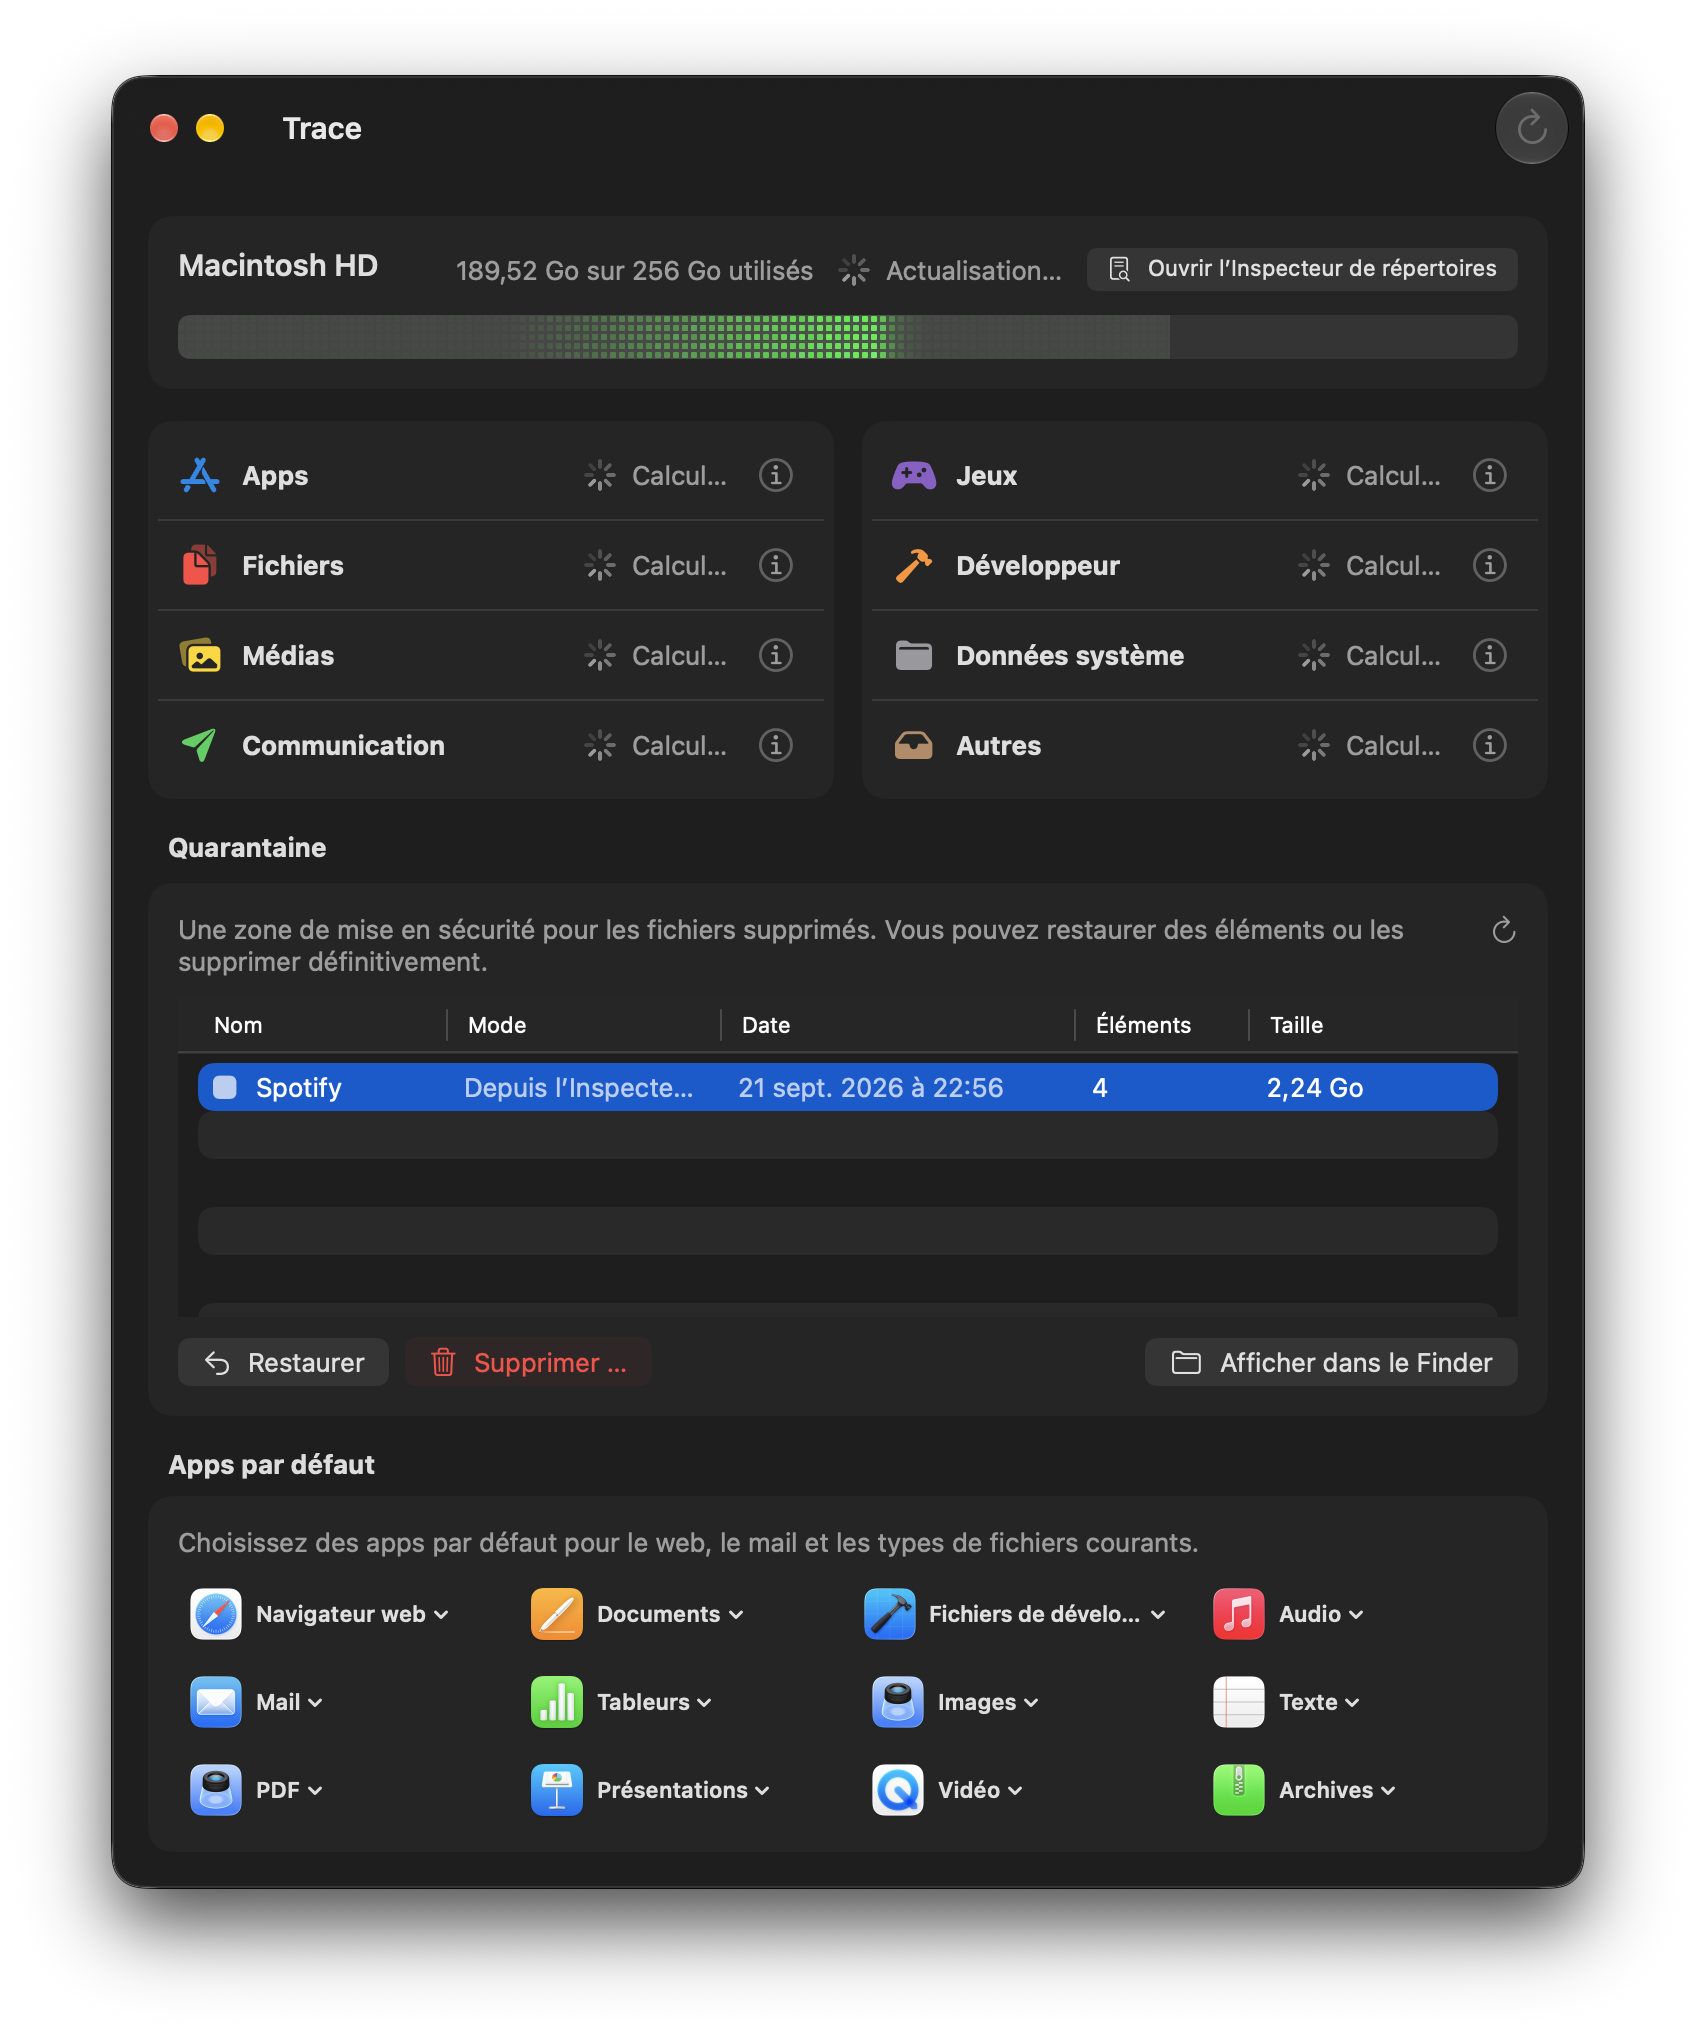Open the Texte default app dropdown

tap(1286, 1702)
